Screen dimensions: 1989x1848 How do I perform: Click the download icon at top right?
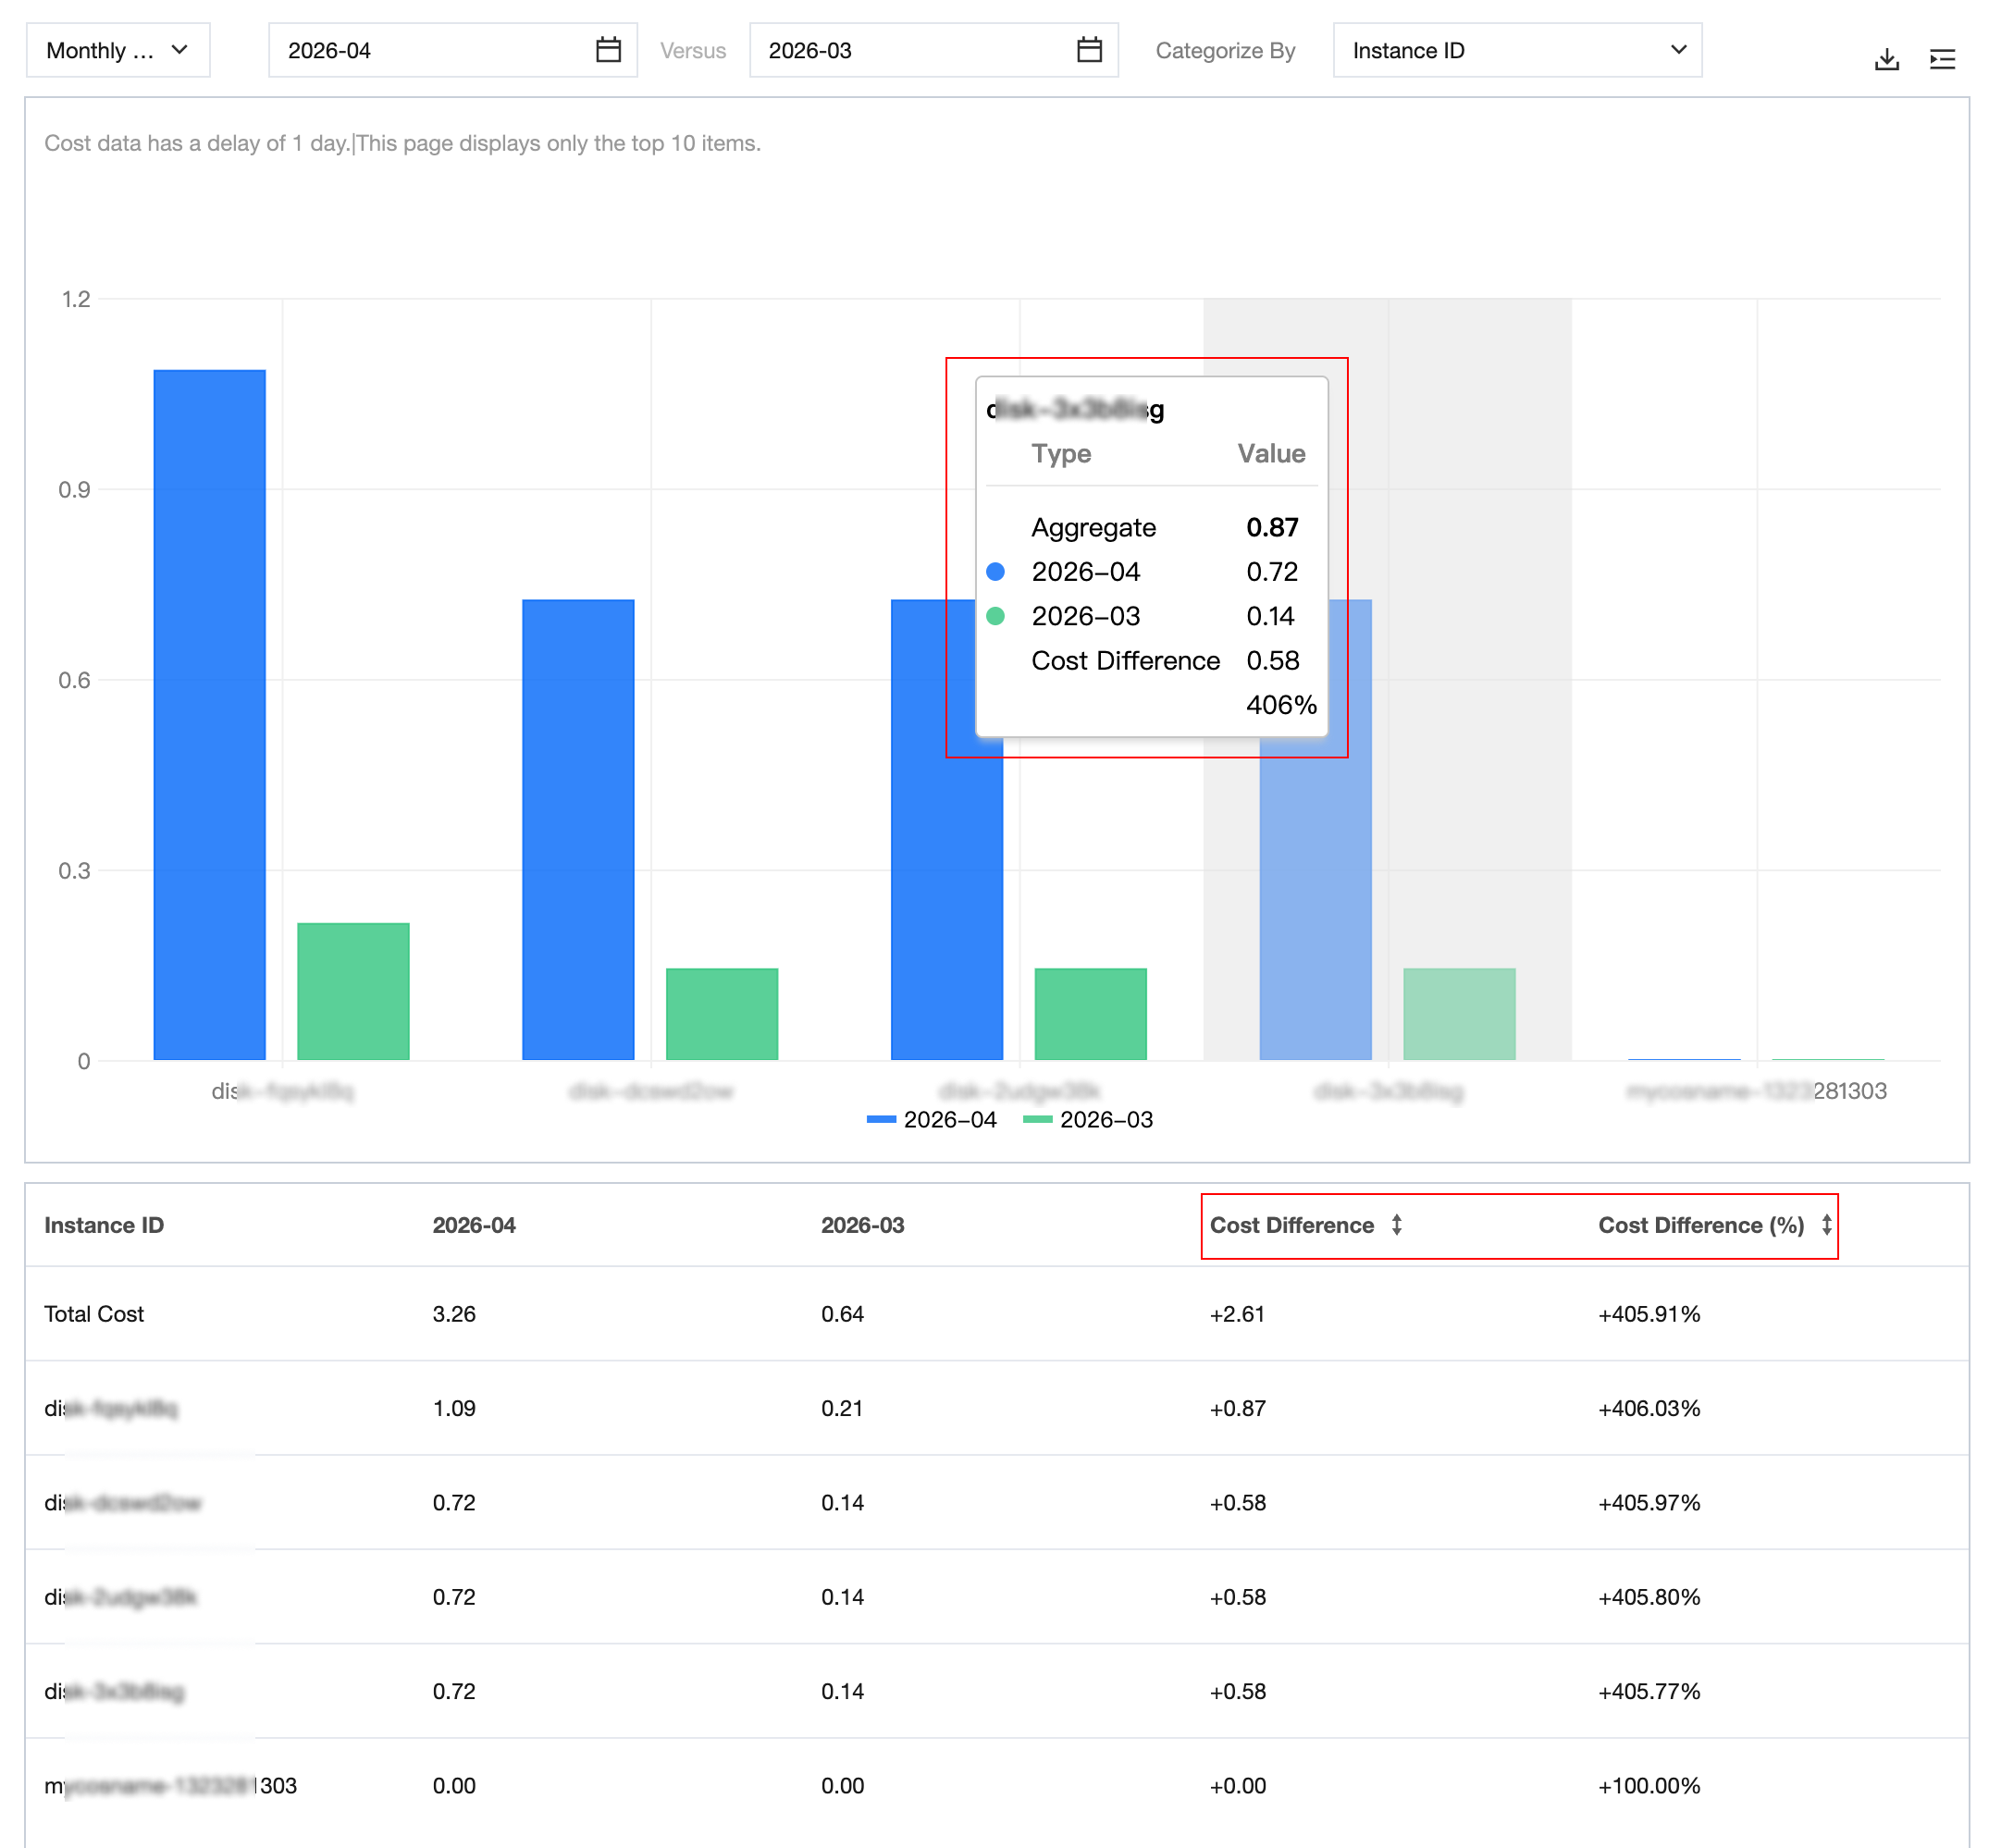[1886, 59]
